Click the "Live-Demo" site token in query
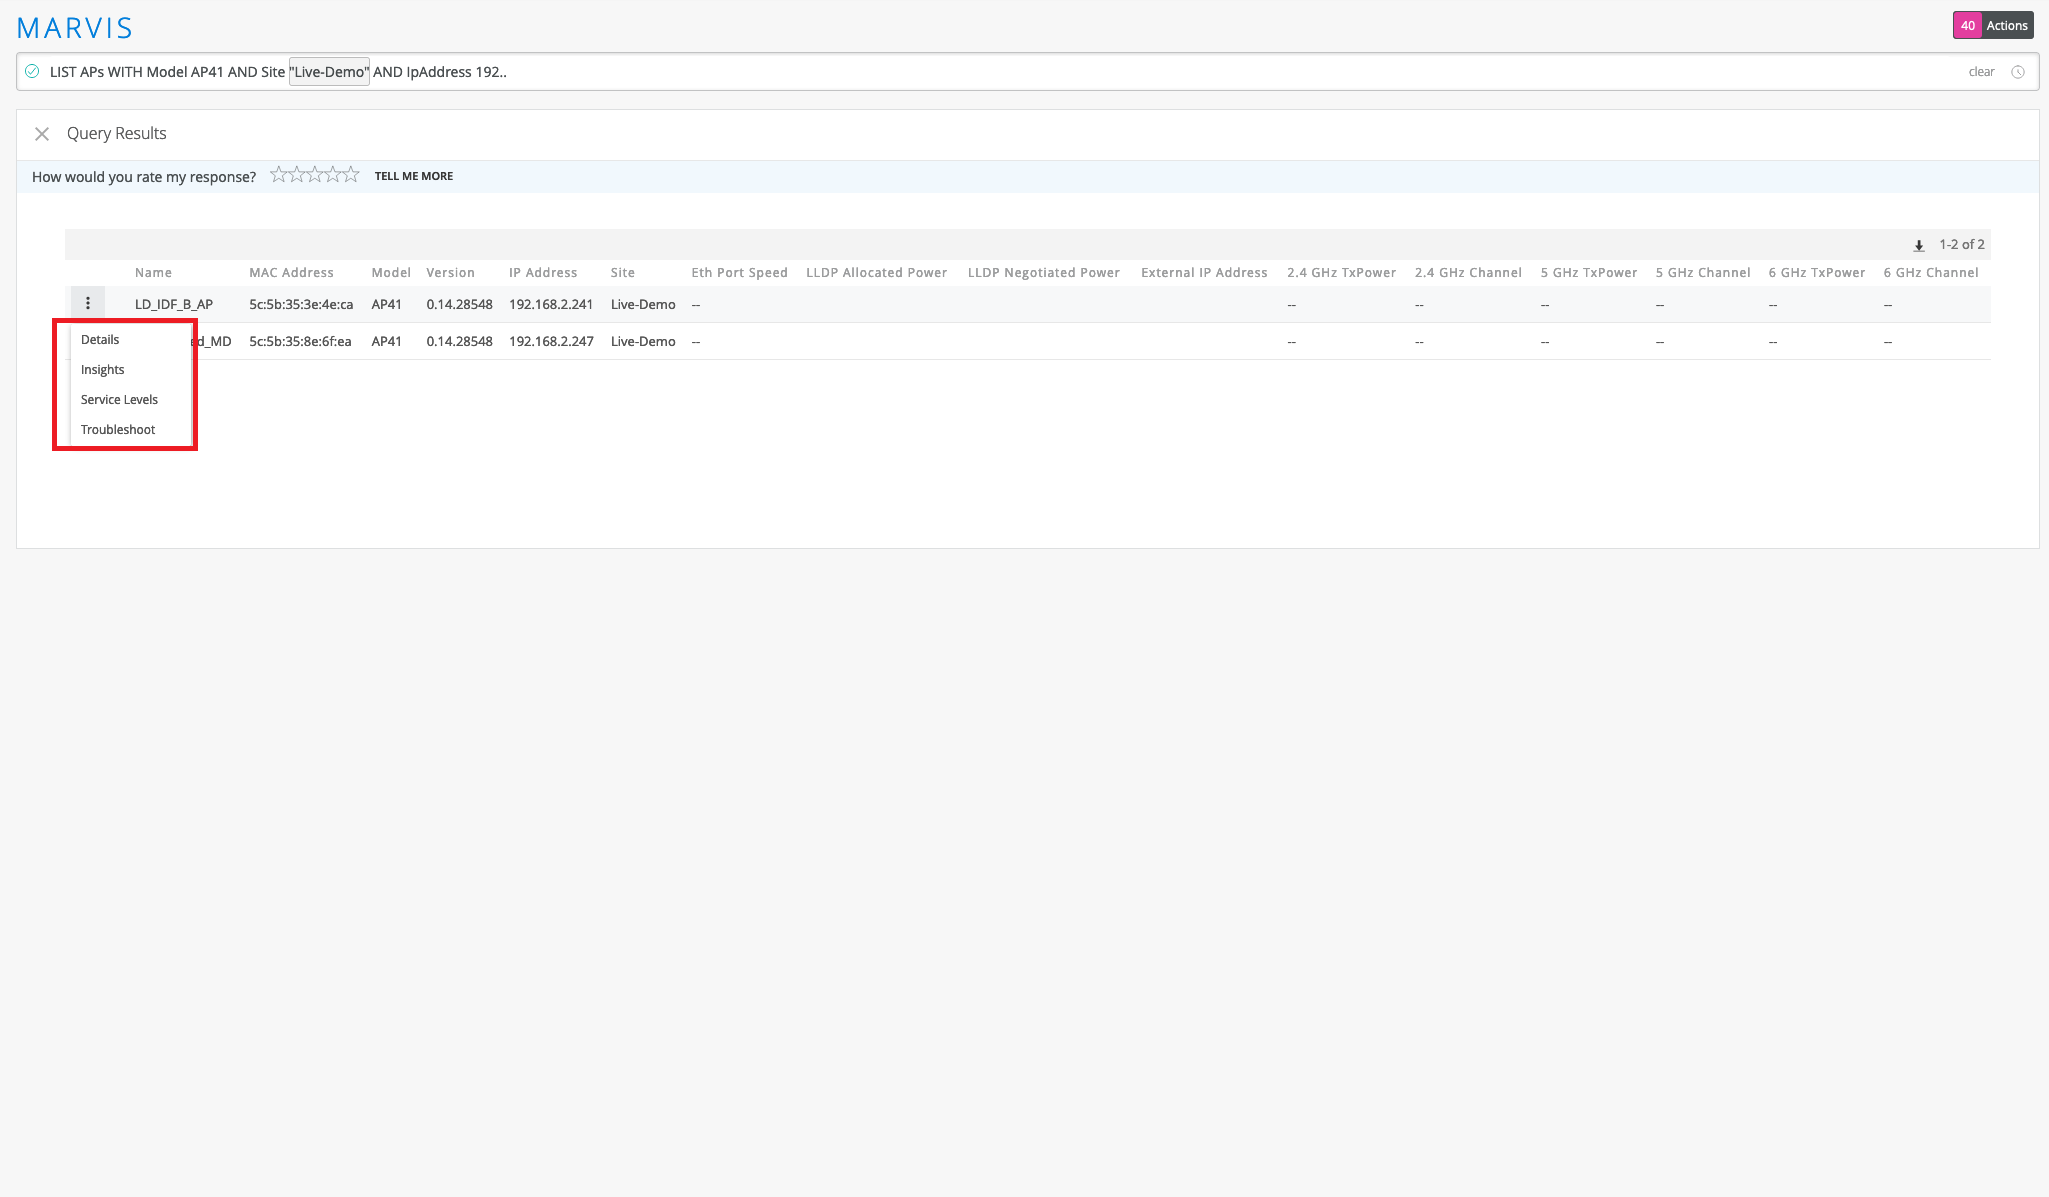This screenshot has width=2049, height=1197. pos(329,72)
